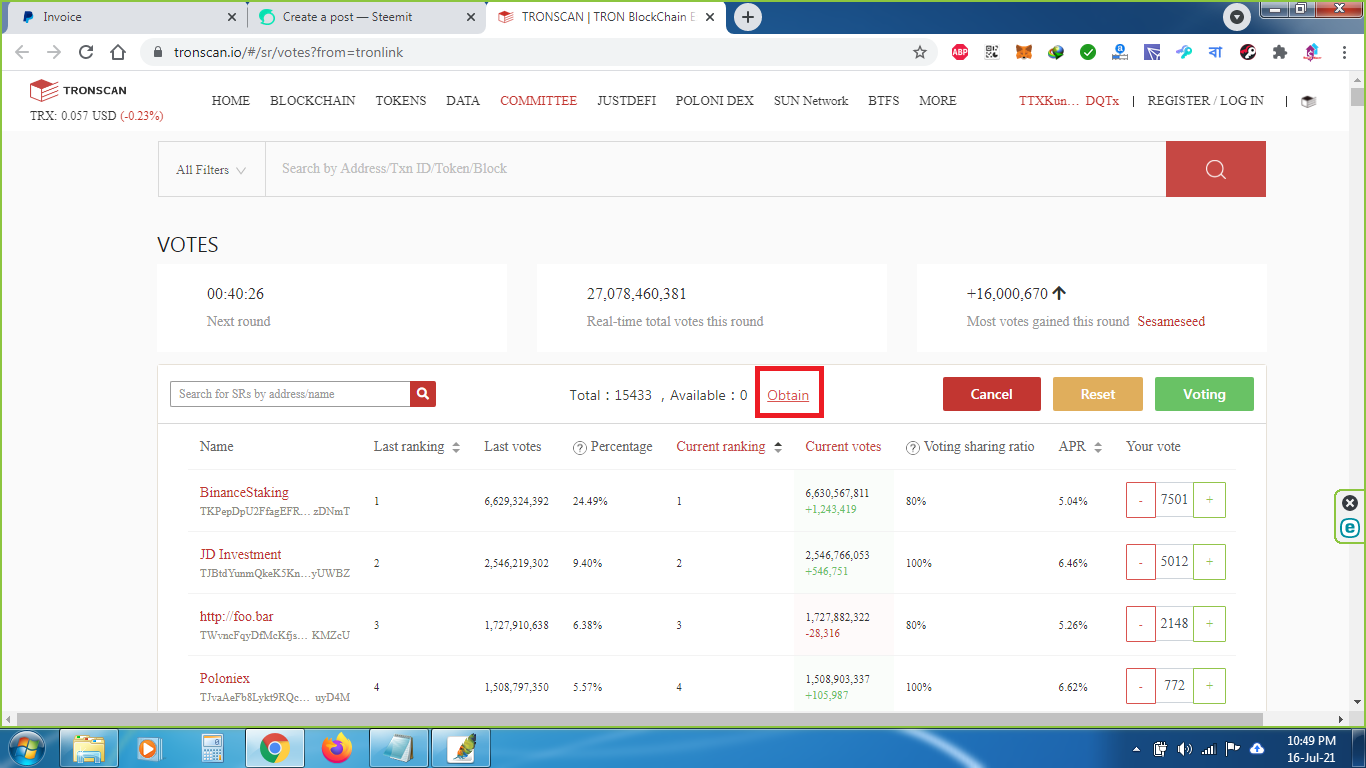Open the MORE menu
Screen dimensions: 1366x768
(938, 101)
